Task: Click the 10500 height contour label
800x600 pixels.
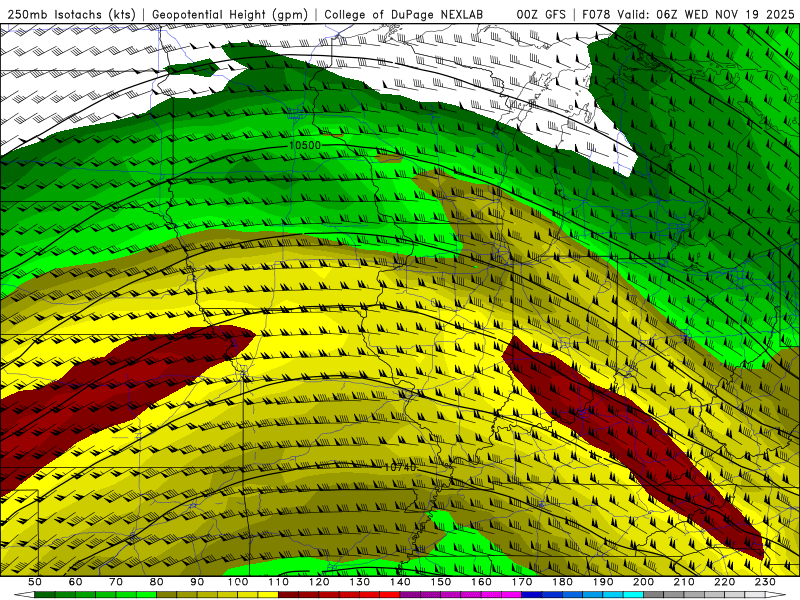Action: 305,145
